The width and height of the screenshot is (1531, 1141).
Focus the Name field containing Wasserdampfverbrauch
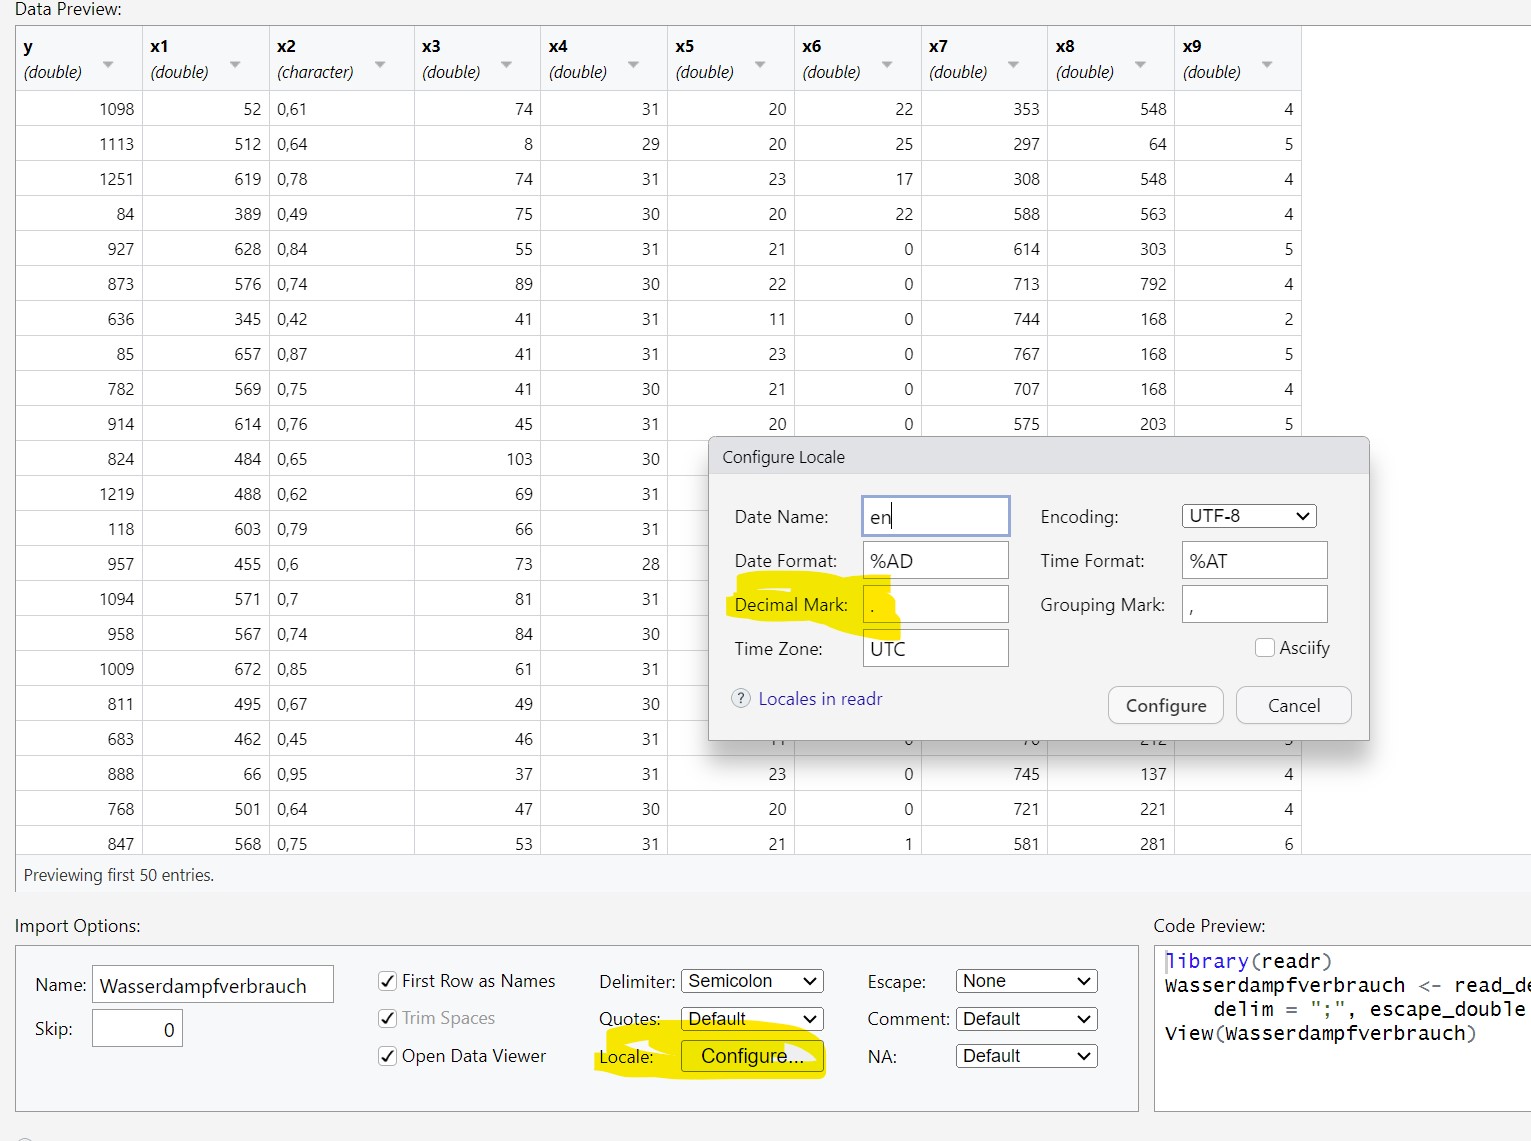213,985
